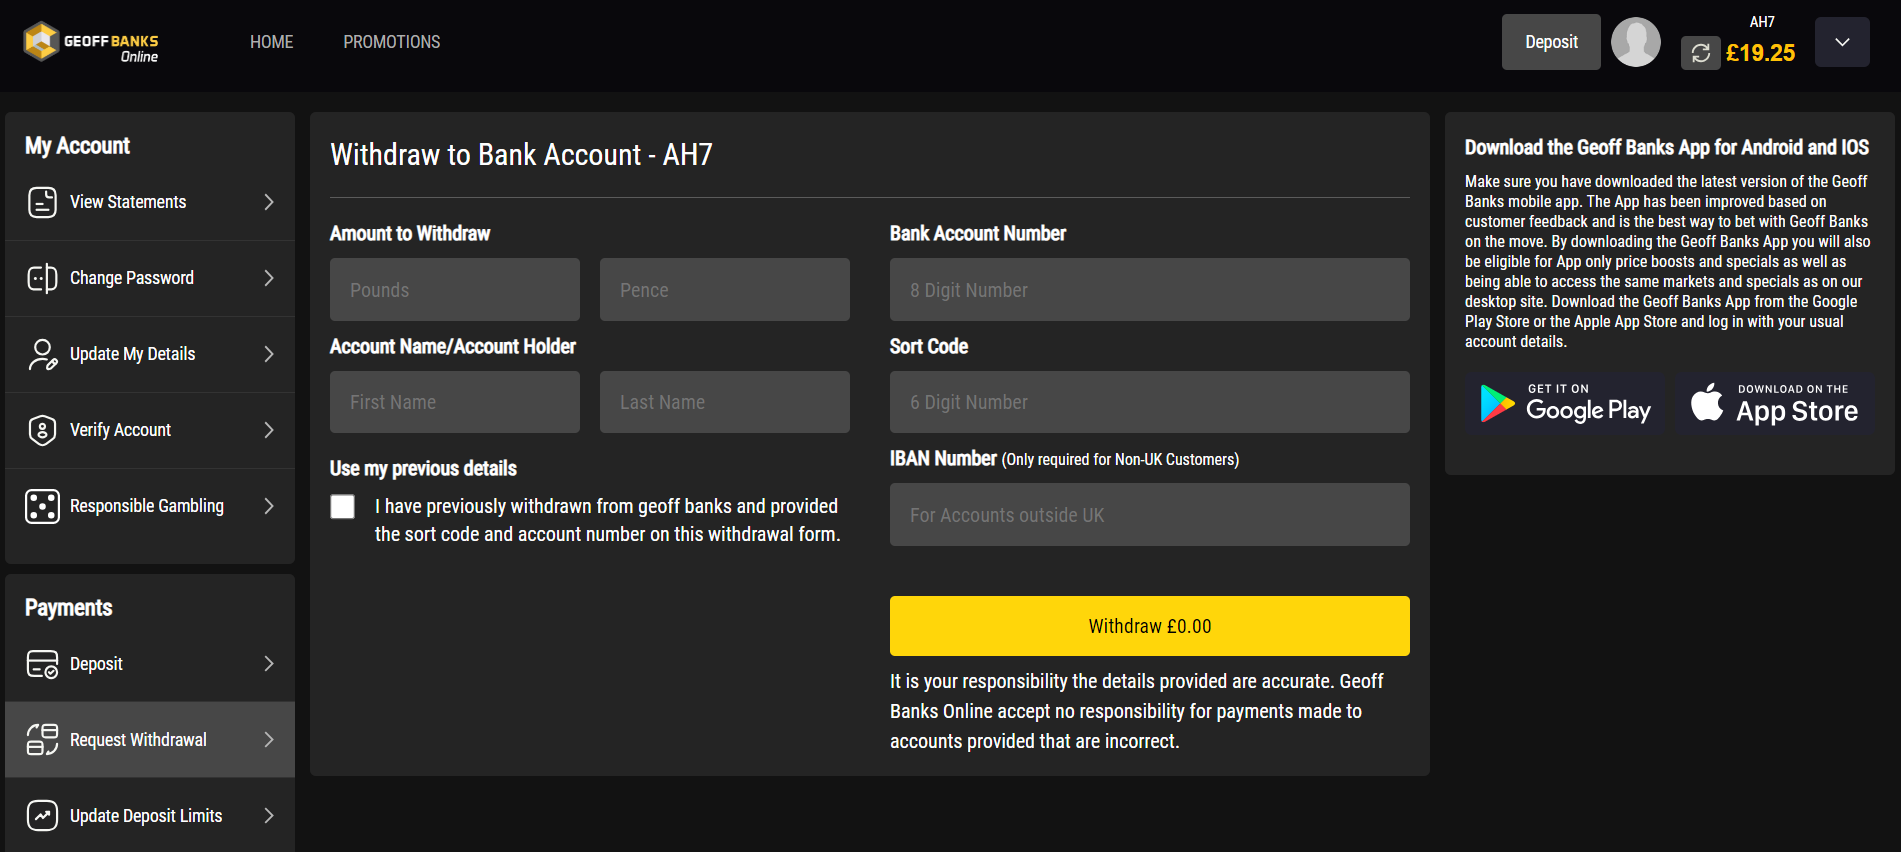
Task: Expand the Update My Details chevron
Action: coord(269,354)
